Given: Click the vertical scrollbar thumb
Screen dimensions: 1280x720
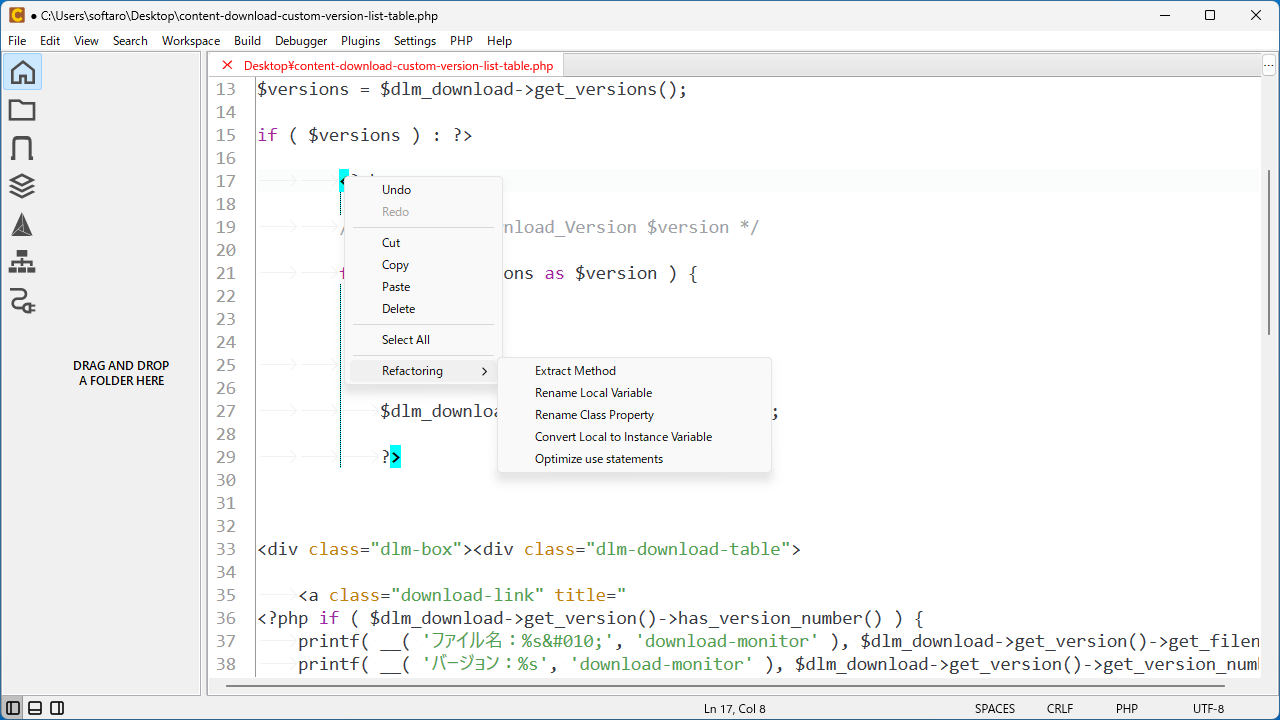Looking at the screenshot, I should [1270, 250].
